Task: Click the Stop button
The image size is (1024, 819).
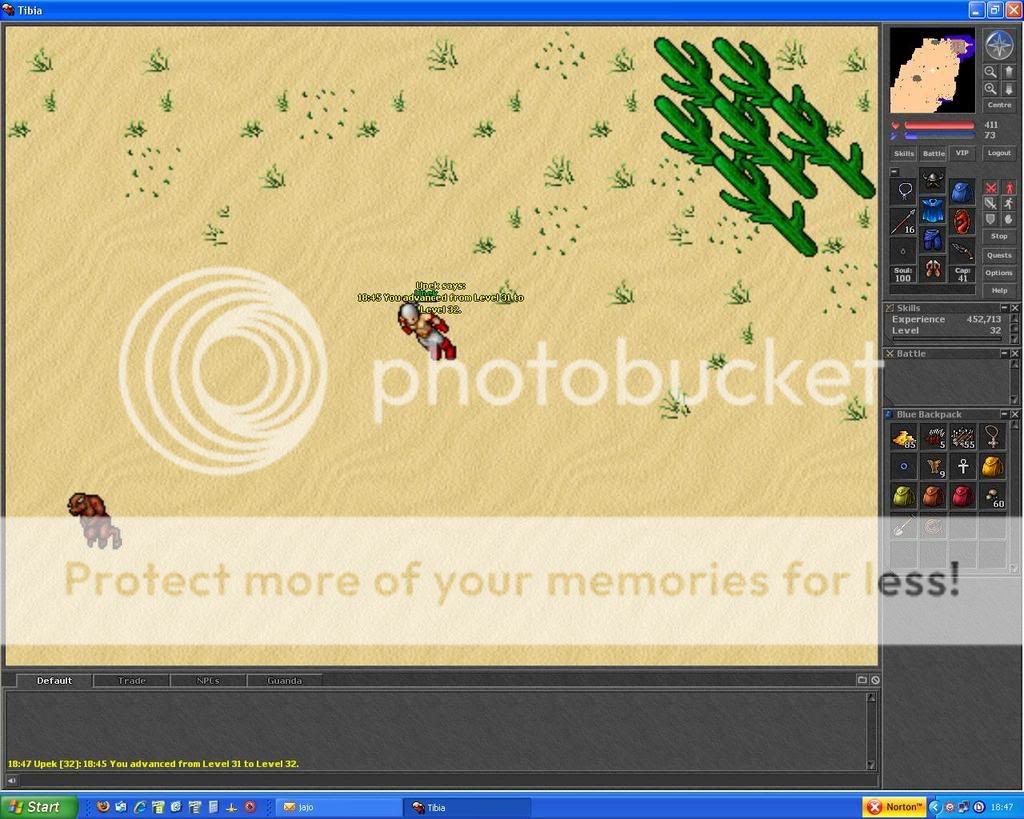Action: (999, 236)
